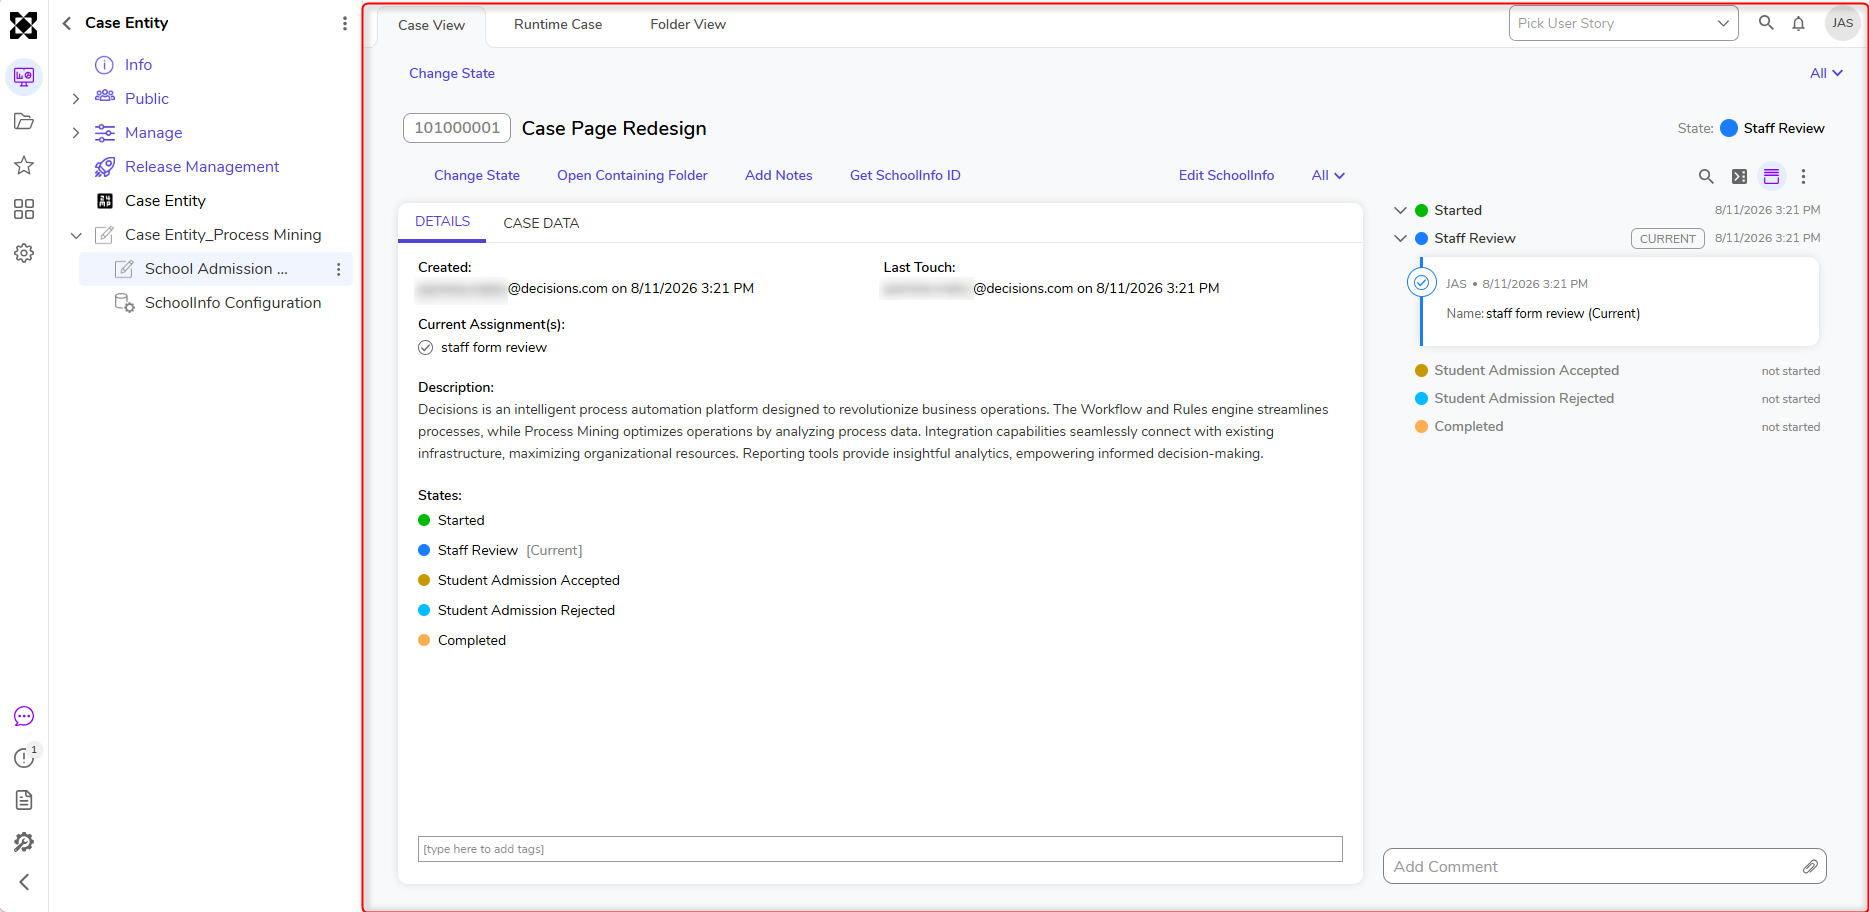Select SchoolInfo Configuration tree item
Viewport: 1869px width, 912px height.
(233, 303)
